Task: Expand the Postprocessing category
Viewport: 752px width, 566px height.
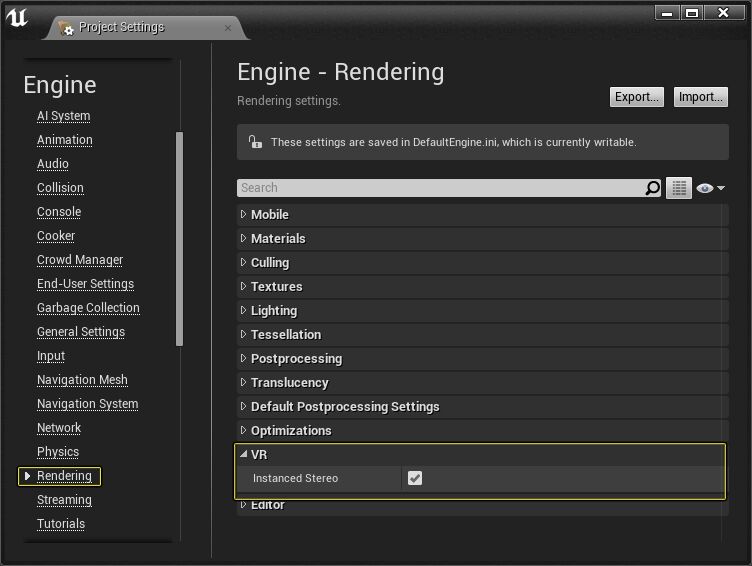Action: (x=295, y=359)
